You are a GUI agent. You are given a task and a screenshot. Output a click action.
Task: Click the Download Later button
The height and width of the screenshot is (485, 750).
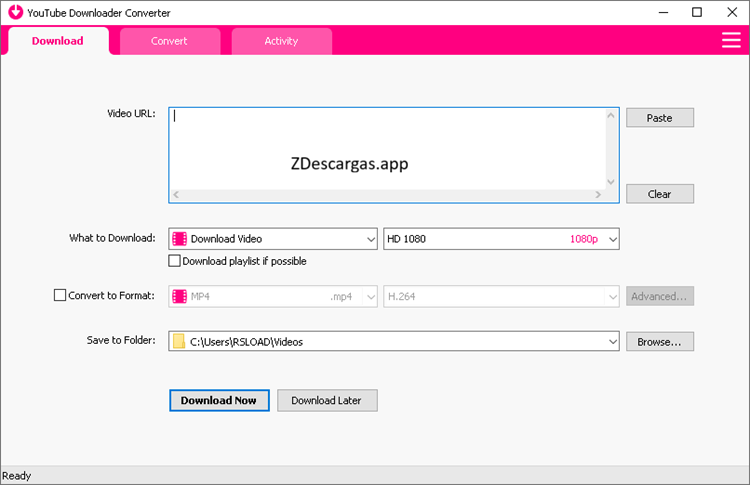click(327, 400)
